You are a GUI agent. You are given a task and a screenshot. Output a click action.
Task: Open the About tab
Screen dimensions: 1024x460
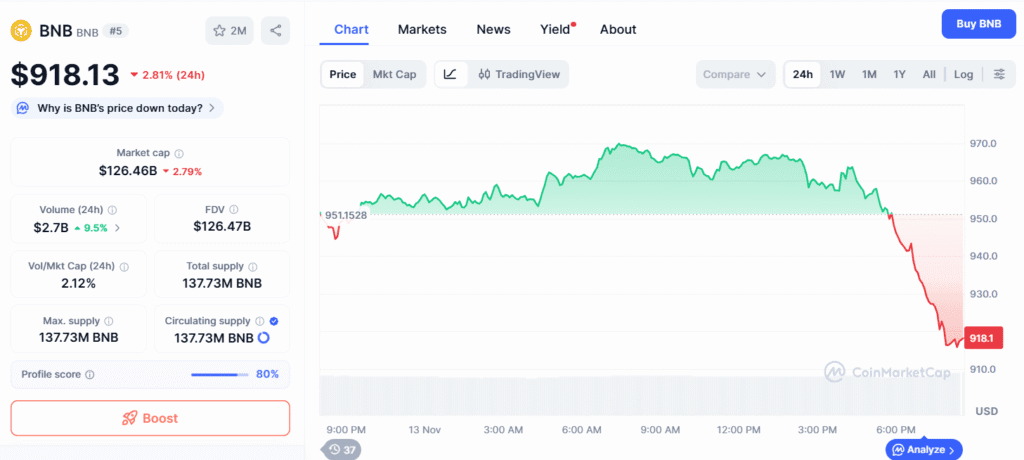coord(618,29)
